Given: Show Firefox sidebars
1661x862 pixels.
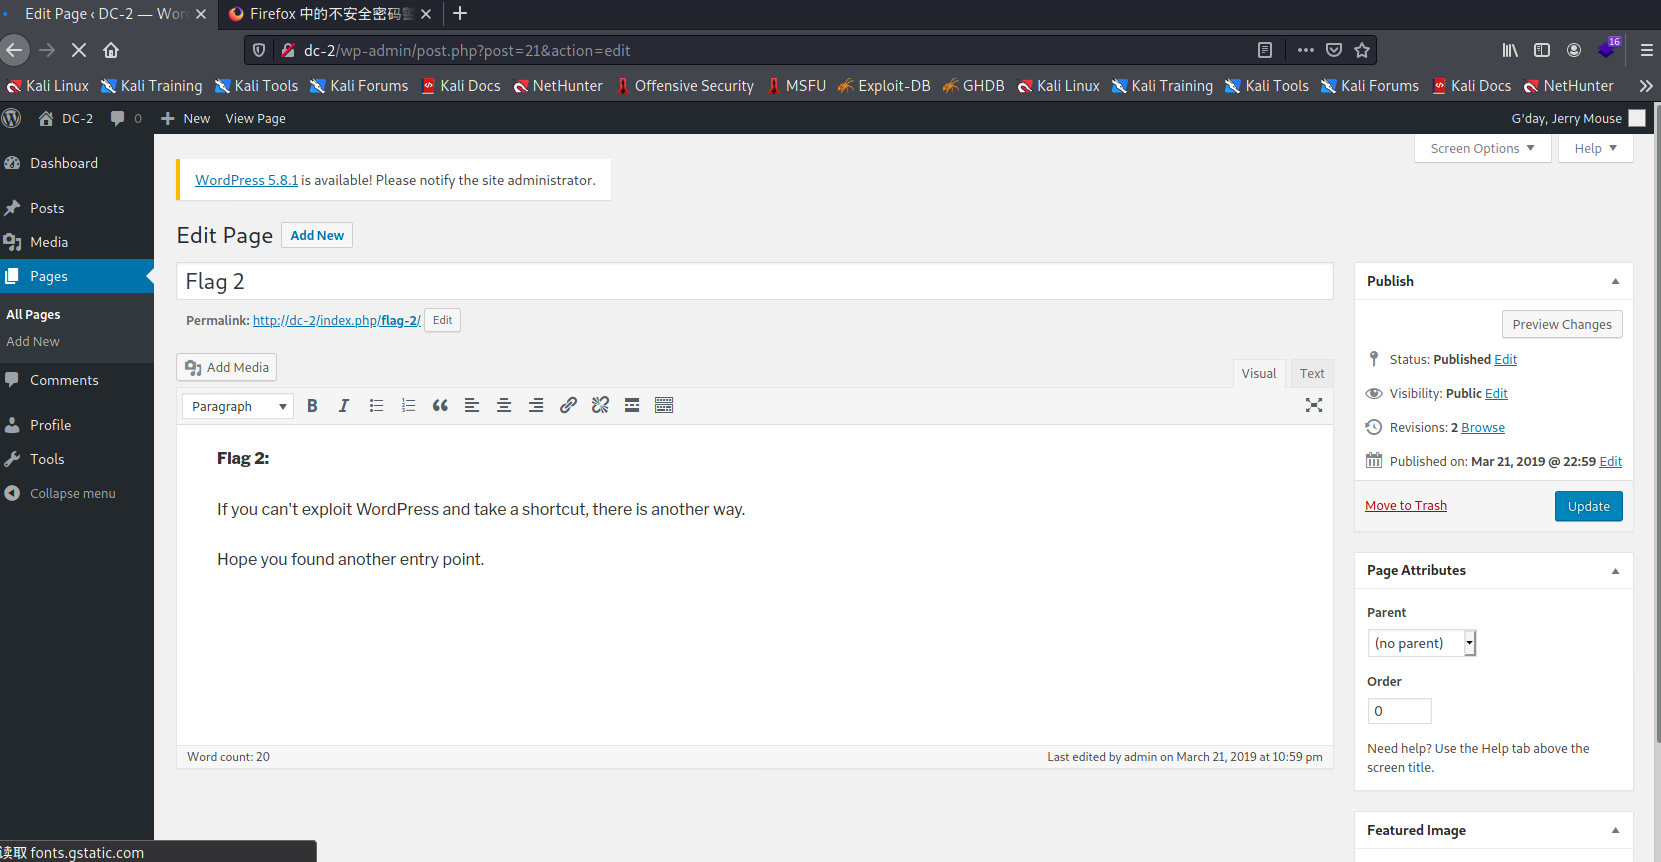Looking at the screenshot, I should coord(1542,50).
